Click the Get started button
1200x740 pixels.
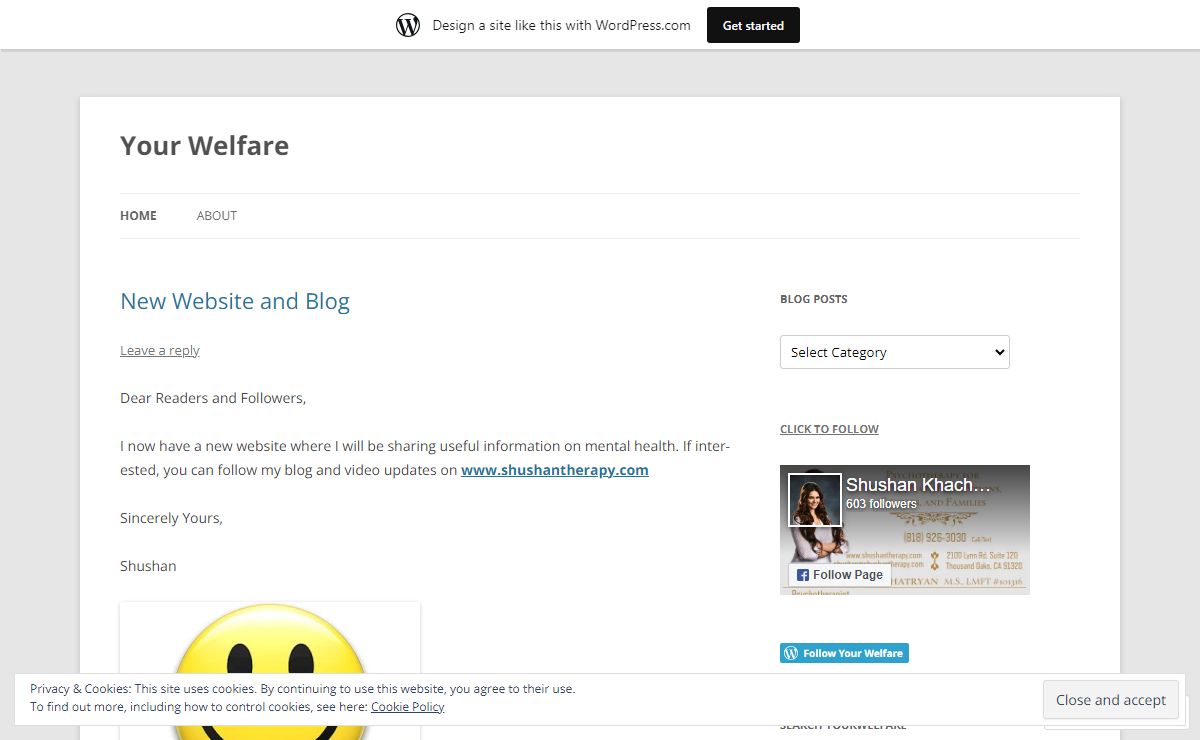(x=753, y=25)
